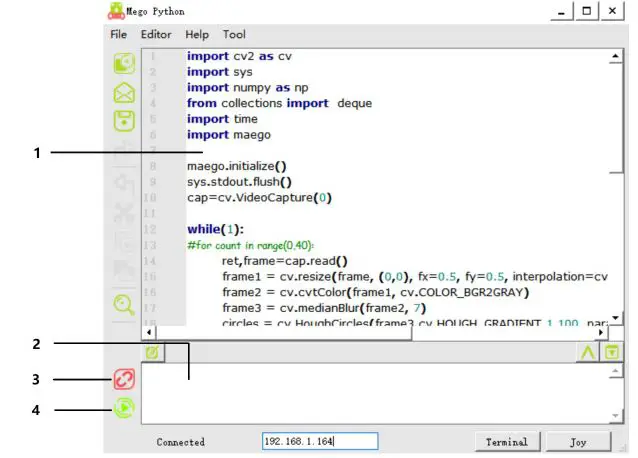638x458 pixels.
Task: Click the 'frame1 = cv.resize' code line
Action: tap(415, 277)
